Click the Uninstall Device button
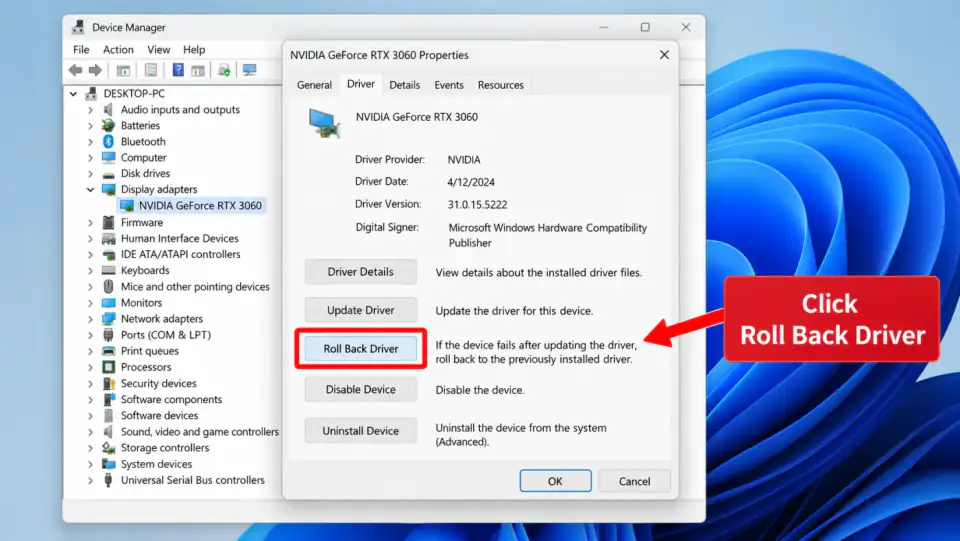 361,431
